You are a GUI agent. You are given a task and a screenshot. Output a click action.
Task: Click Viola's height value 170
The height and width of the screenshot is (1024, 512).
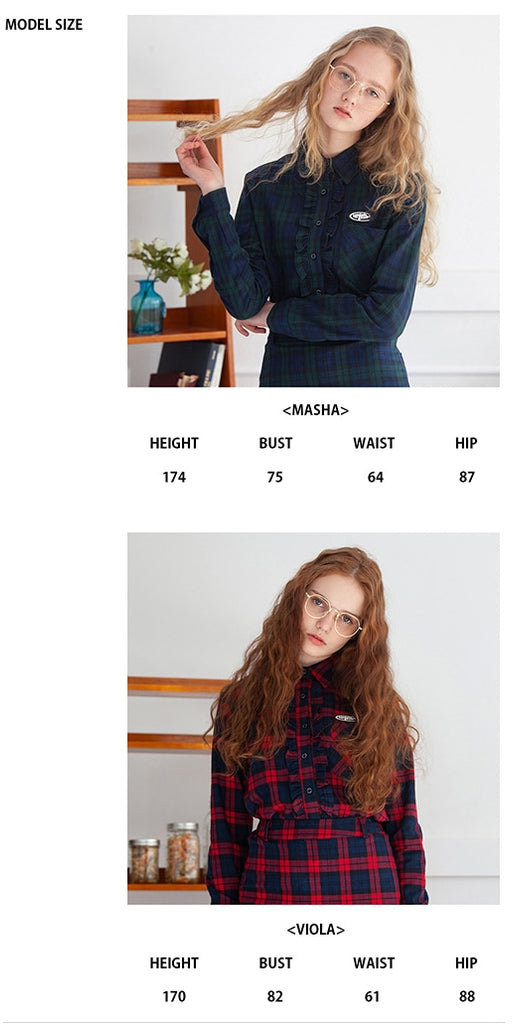(x=174, y=997)
